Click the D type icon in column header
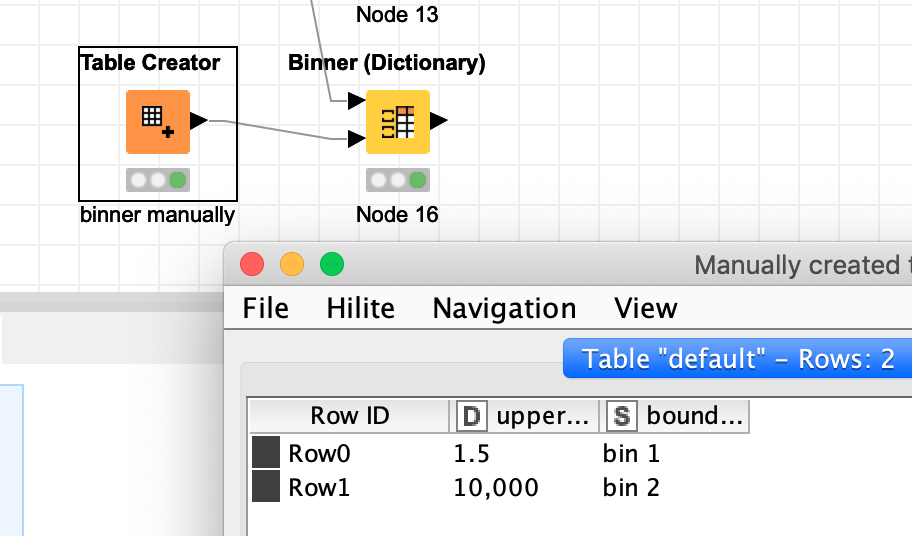This screenshot has height=536, width=912. click(x=472, y=416)
